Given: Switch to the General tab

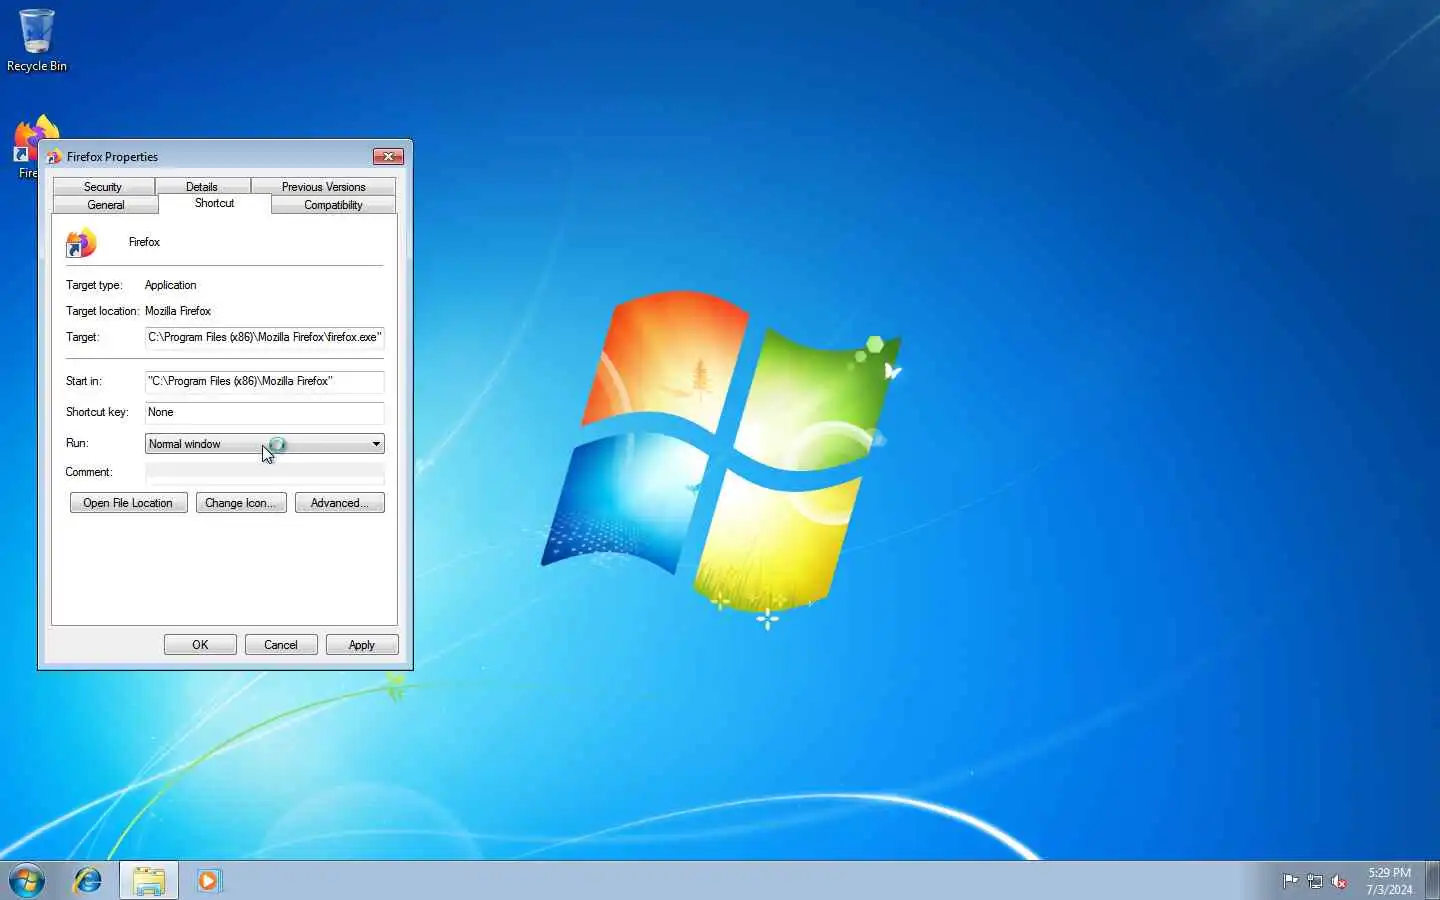Looking at the screenshot, I should point(105,205).
